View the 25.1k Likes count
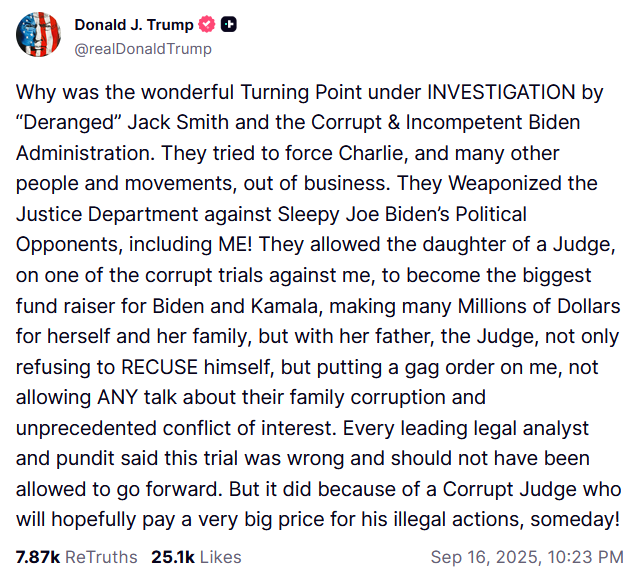Image resolution: width=637 pixels, height=578 pixels. (x=173, y=557)
